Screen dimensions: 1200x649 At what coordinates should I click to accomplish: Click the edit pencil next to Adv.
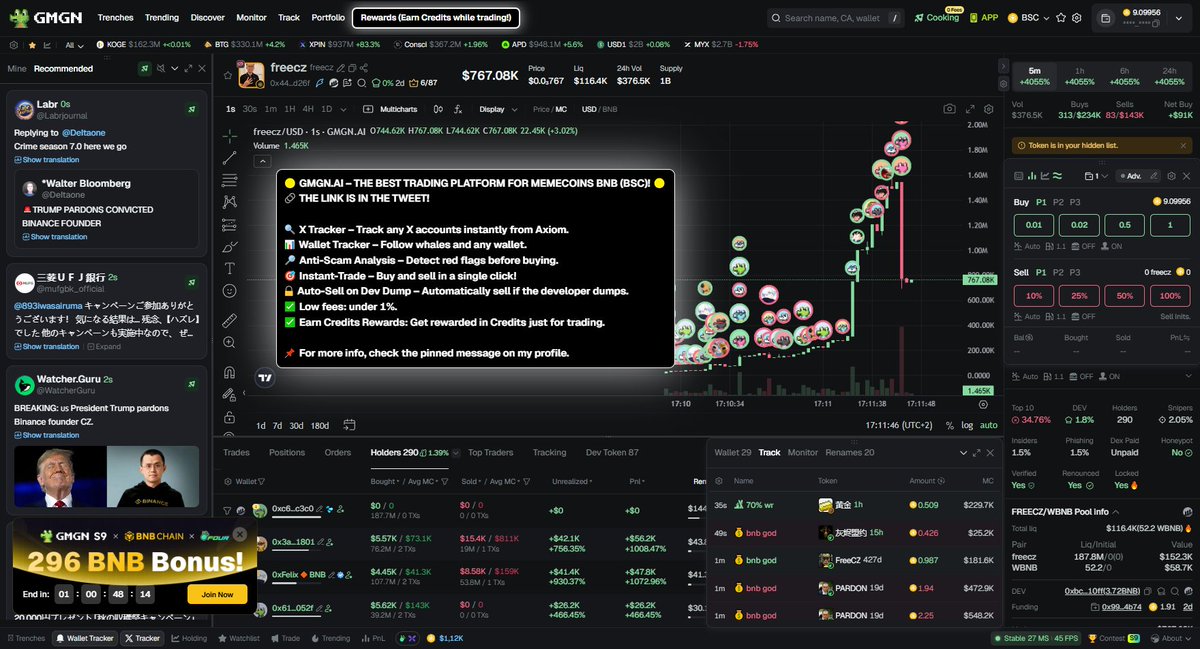pyautogui.click(x=1156, y=175)
